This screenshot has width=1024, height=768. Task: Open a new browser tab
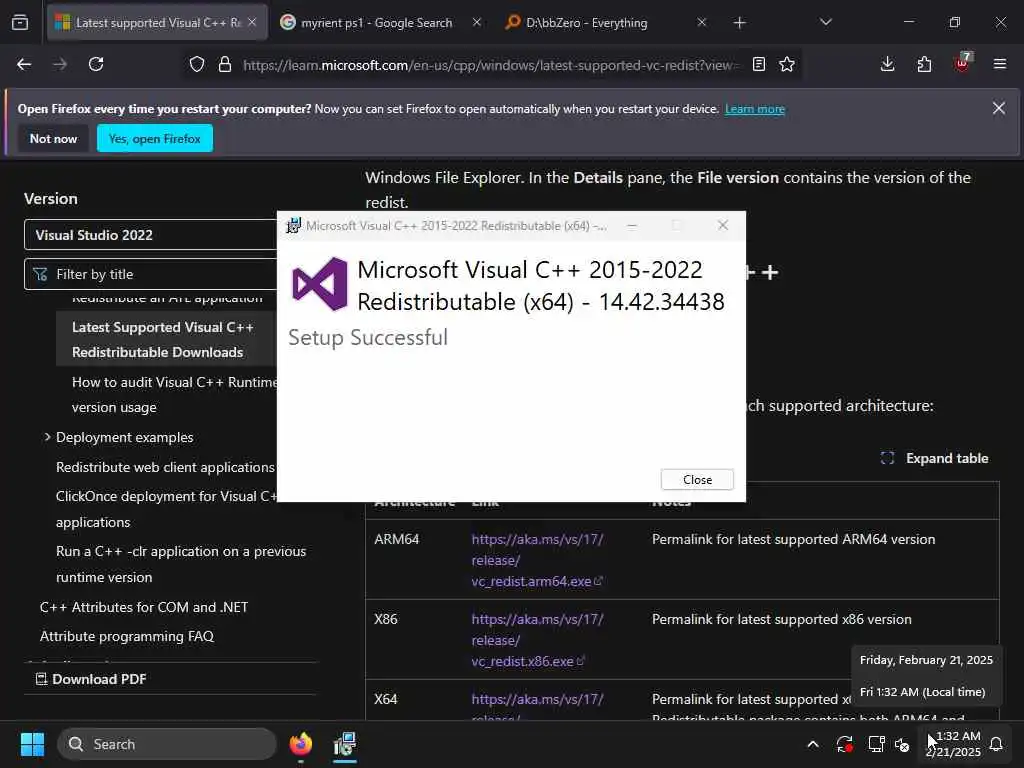point(739,23)
